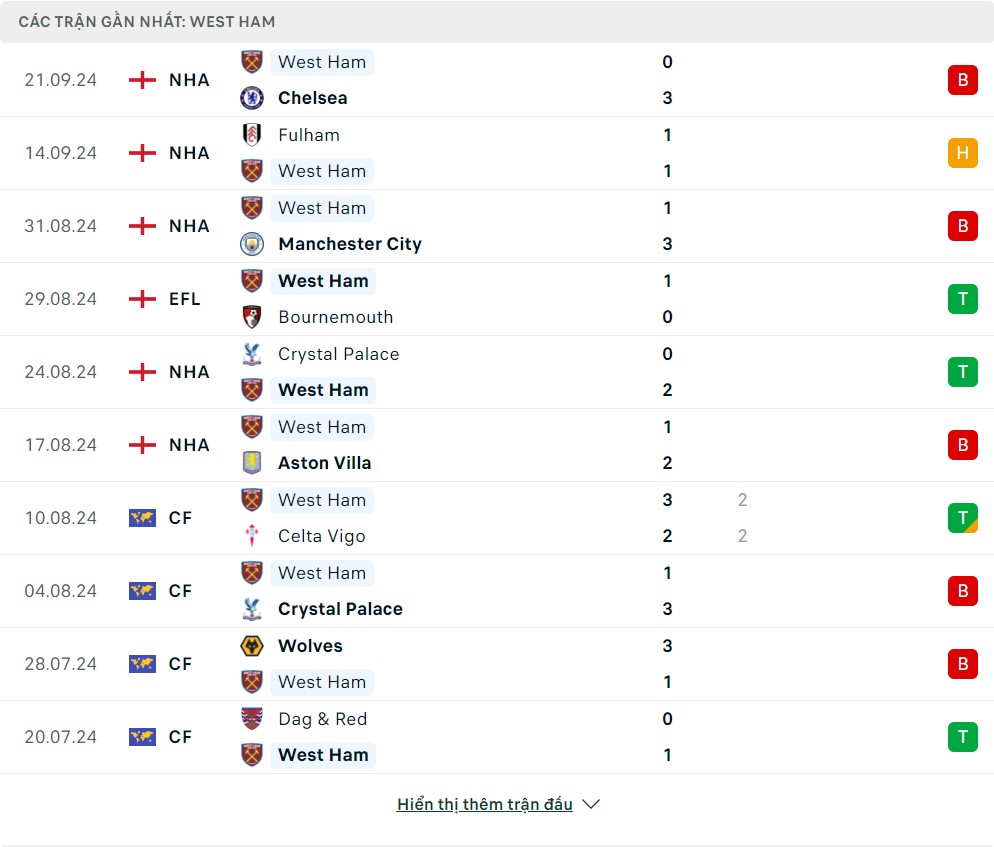Viewport: 994px width, 847px height.
Task: Click the Celta Vigo crest icon
Action: (252, 536)
